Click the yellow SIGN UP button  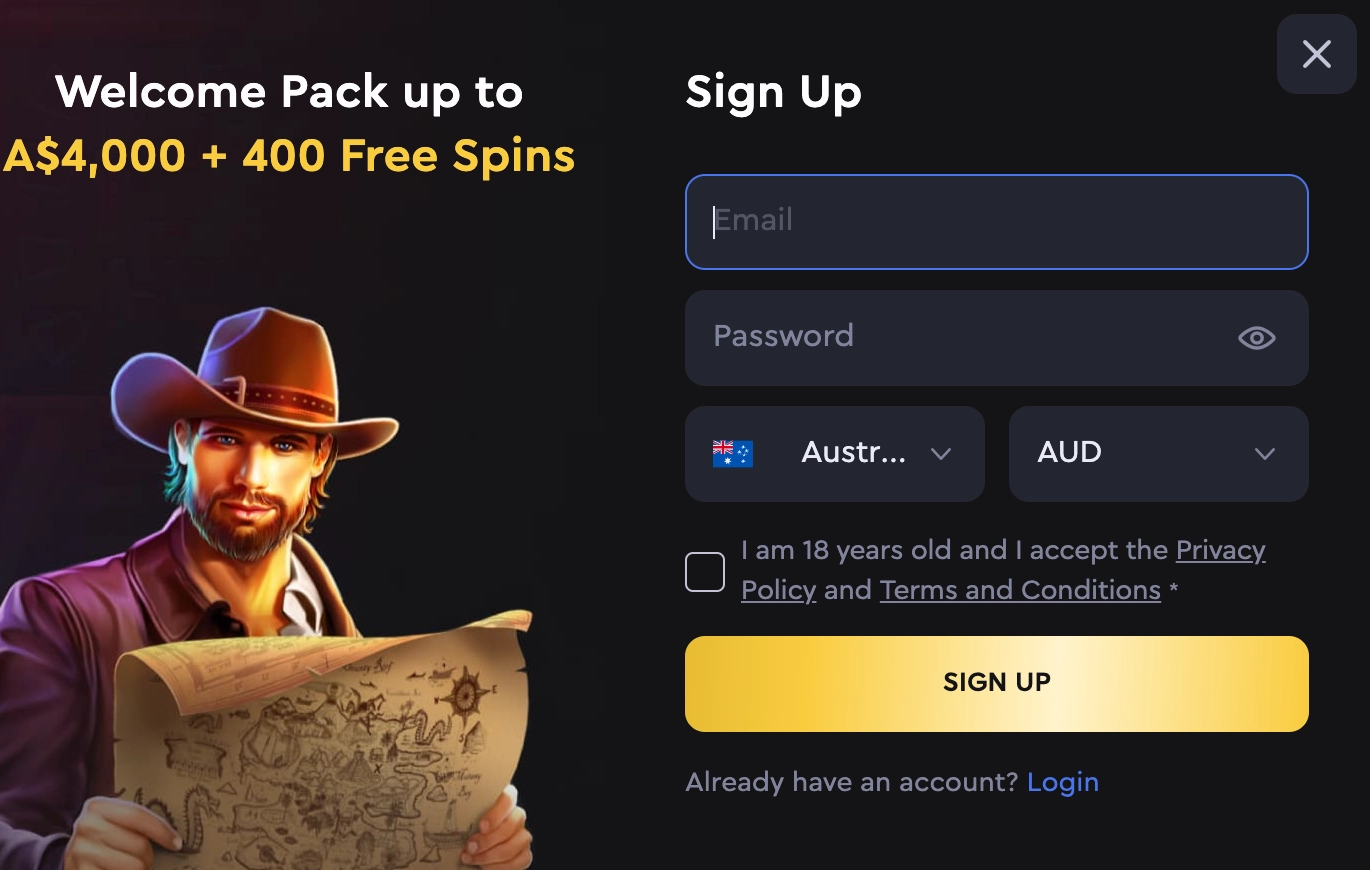click(x=997, y=684)
